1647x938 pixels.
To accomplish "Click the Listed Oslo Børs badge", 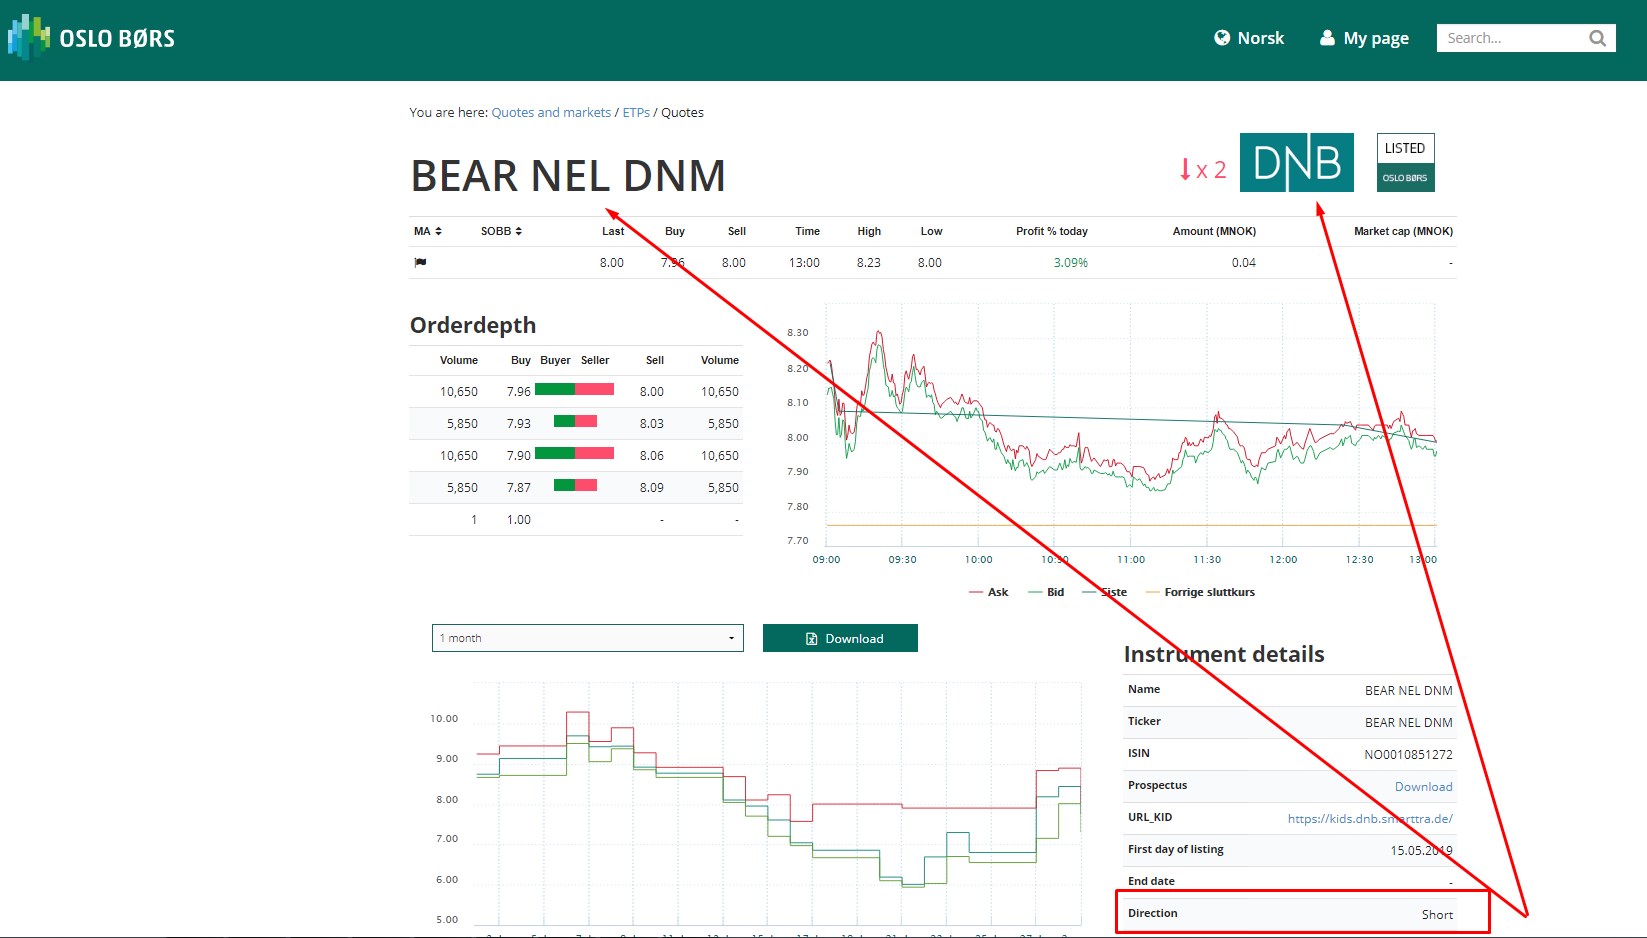I will coord(1405,162).
